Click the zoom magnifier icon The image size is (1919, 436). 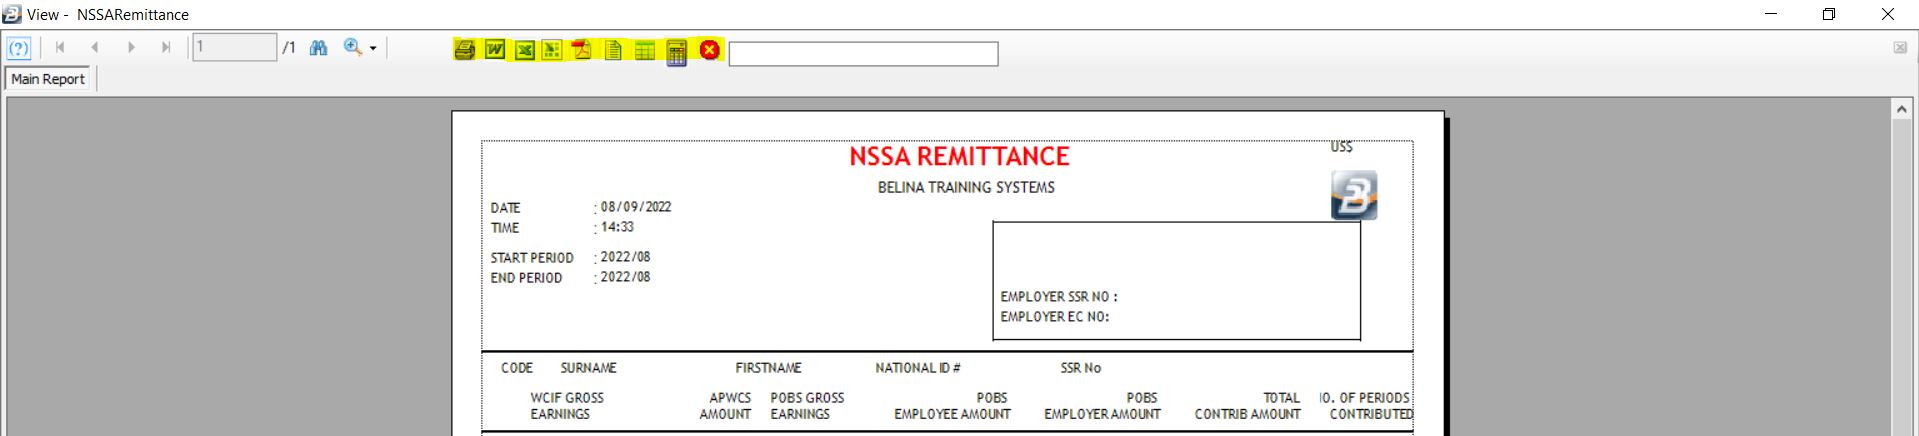(x=353, y=47)
